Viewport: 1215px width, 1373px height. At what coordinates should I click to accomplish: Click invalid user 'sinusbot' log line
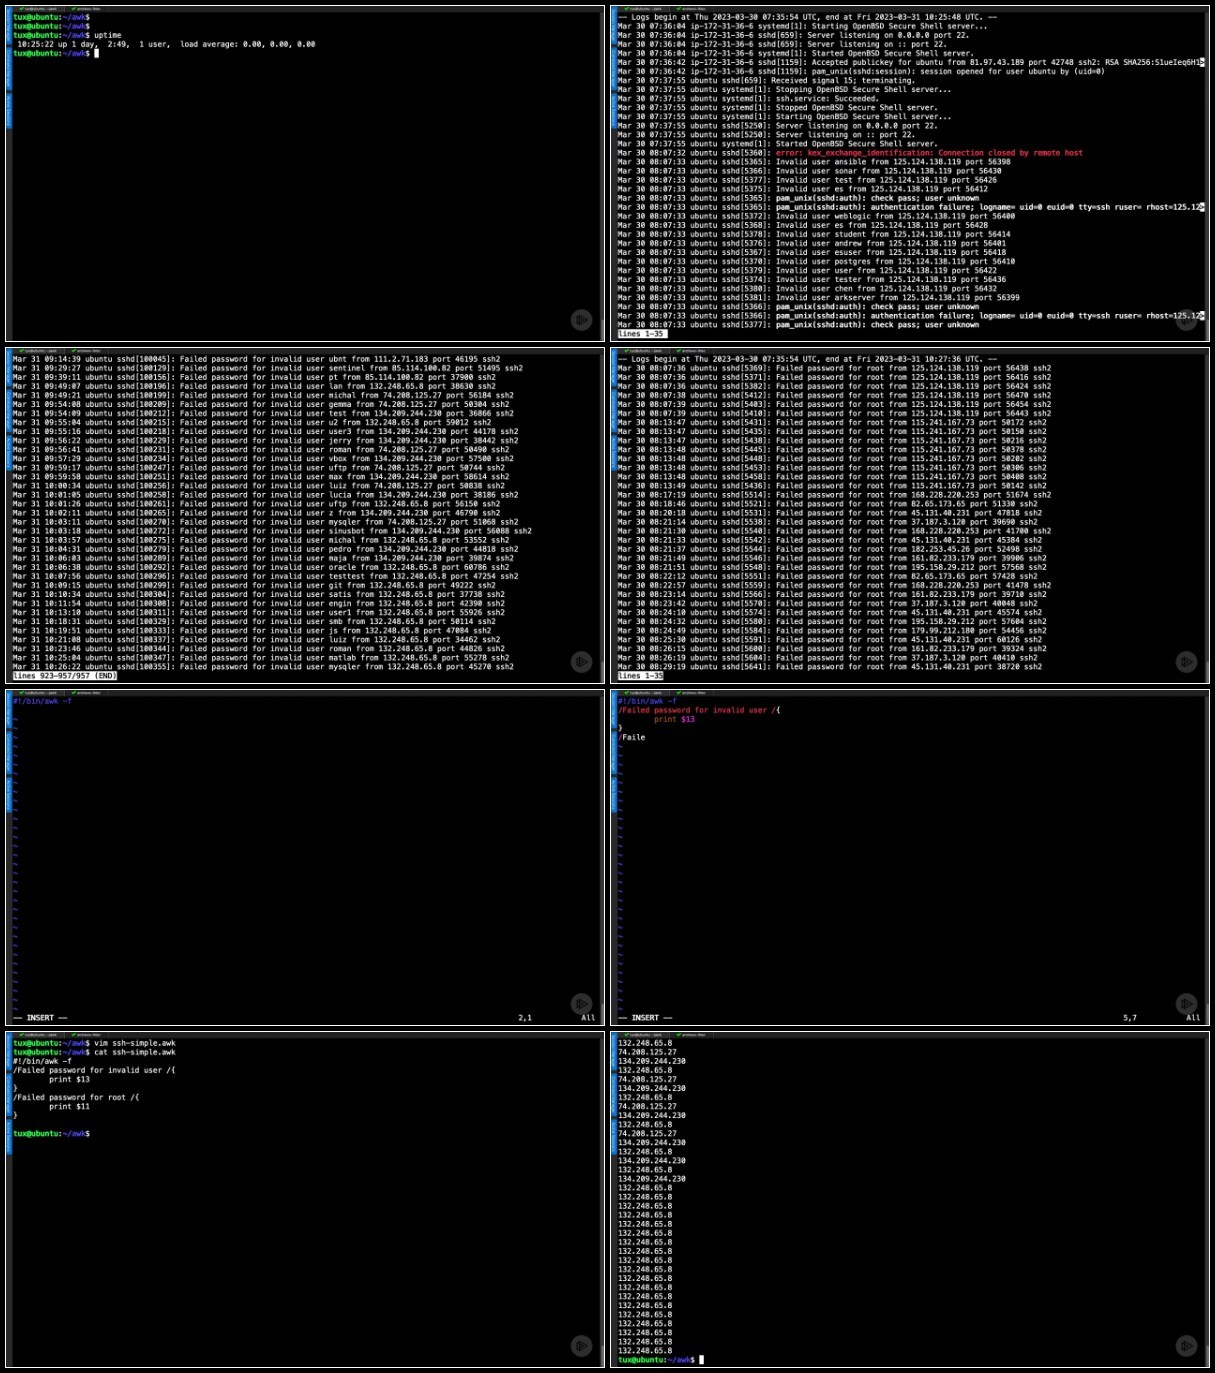tap(272, 531)
